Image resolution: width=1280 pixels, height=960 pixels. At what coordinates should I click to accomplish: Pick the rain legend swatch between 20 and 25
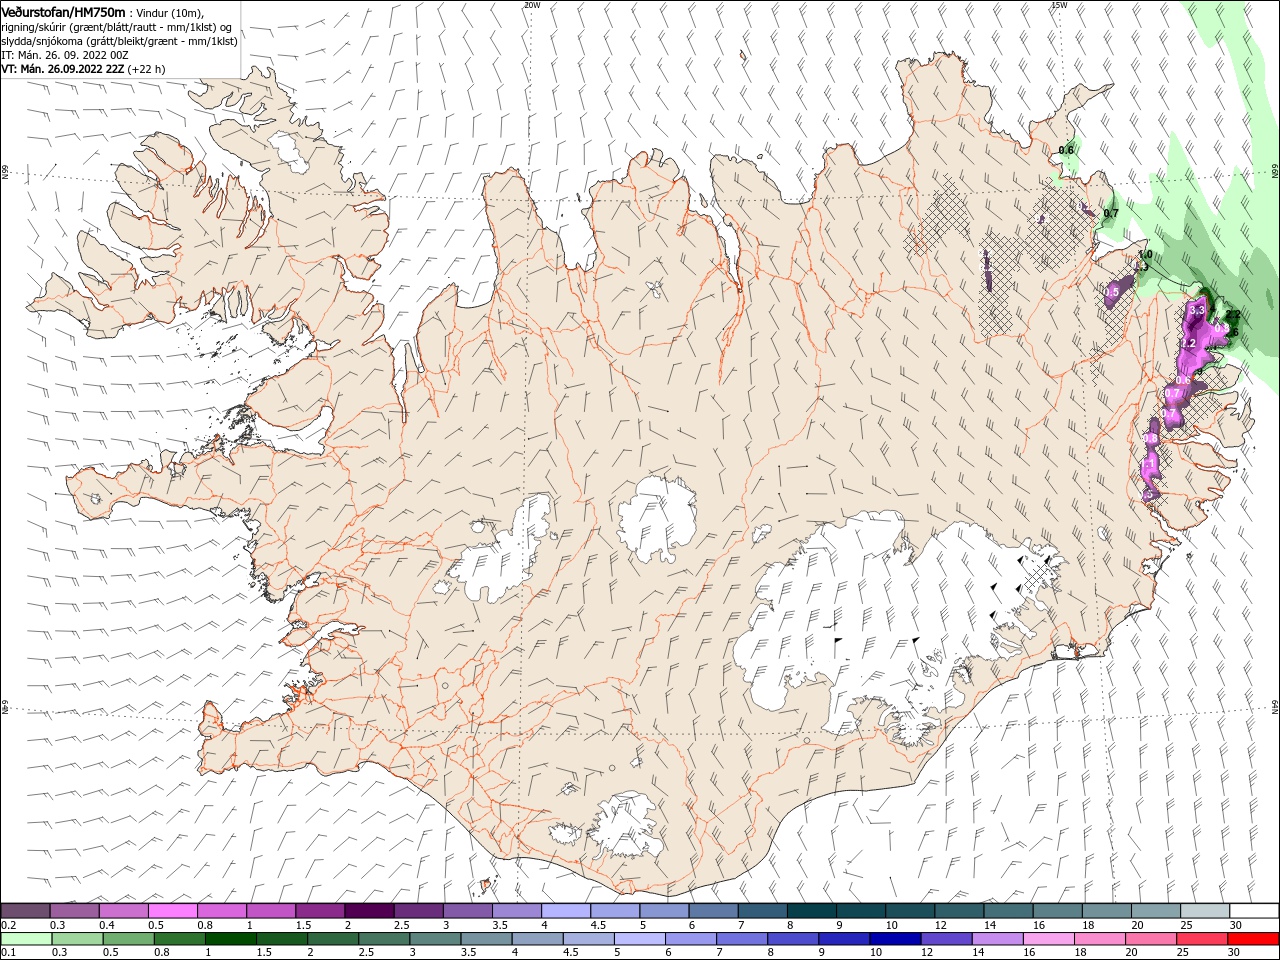[x=1150, y=939]
